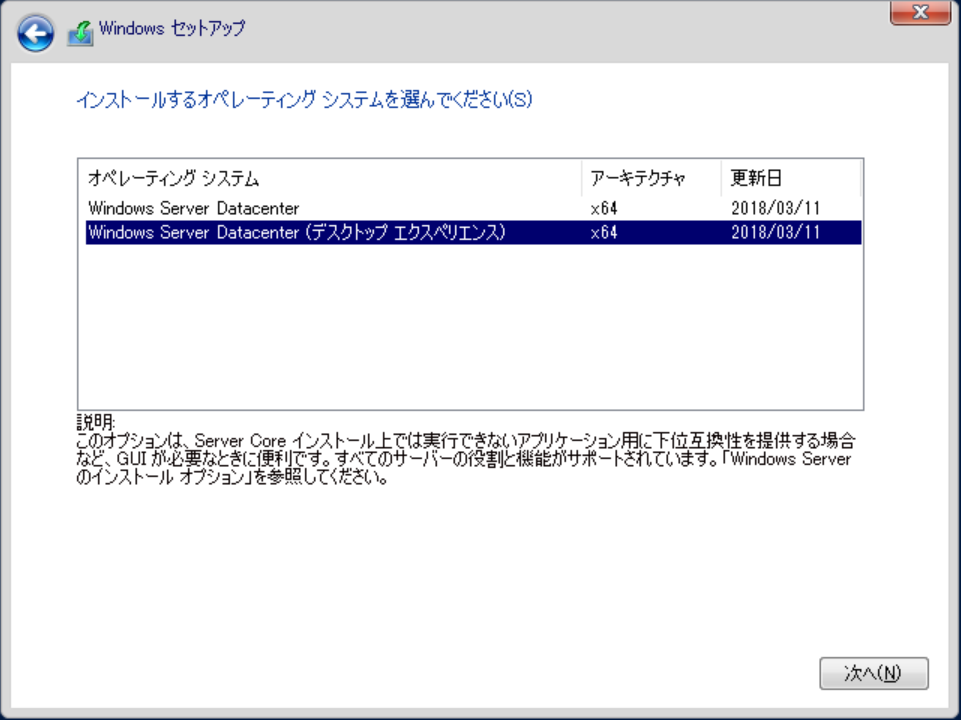Click the 説明 label
Viewport: 961px width, 720px height.
[x=96, y=422]
